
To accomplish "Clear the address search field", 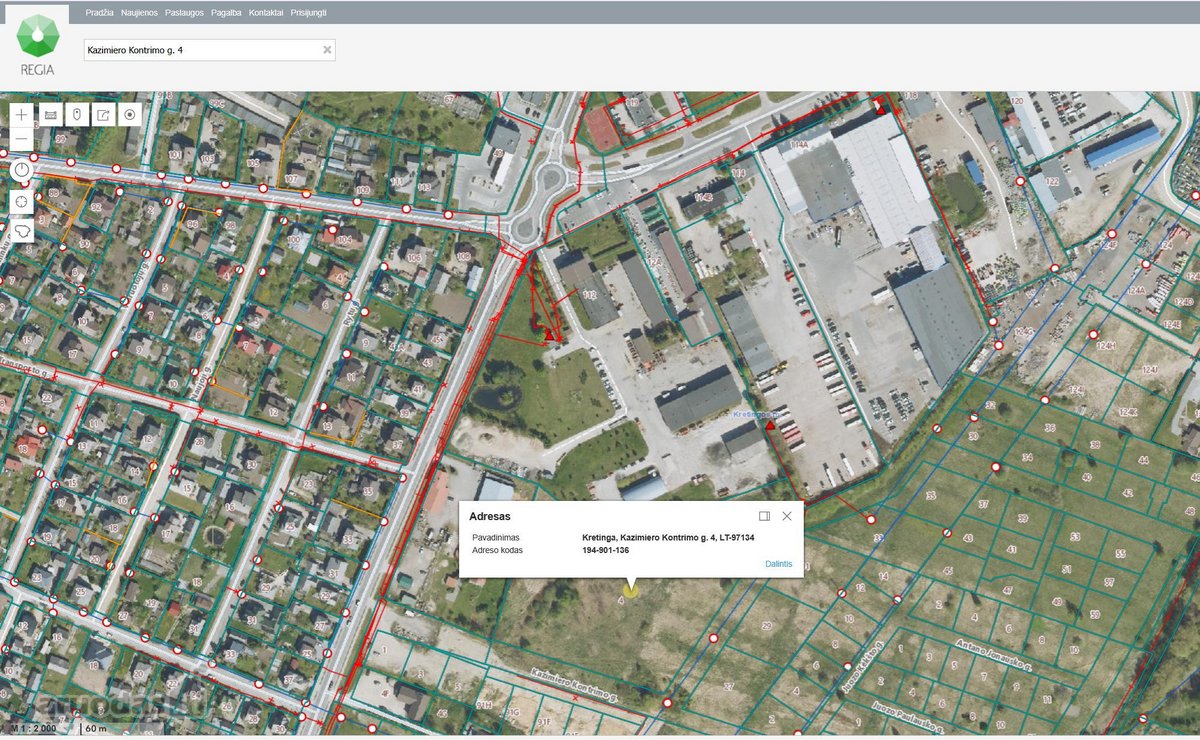I will click(x=326, y=50).
